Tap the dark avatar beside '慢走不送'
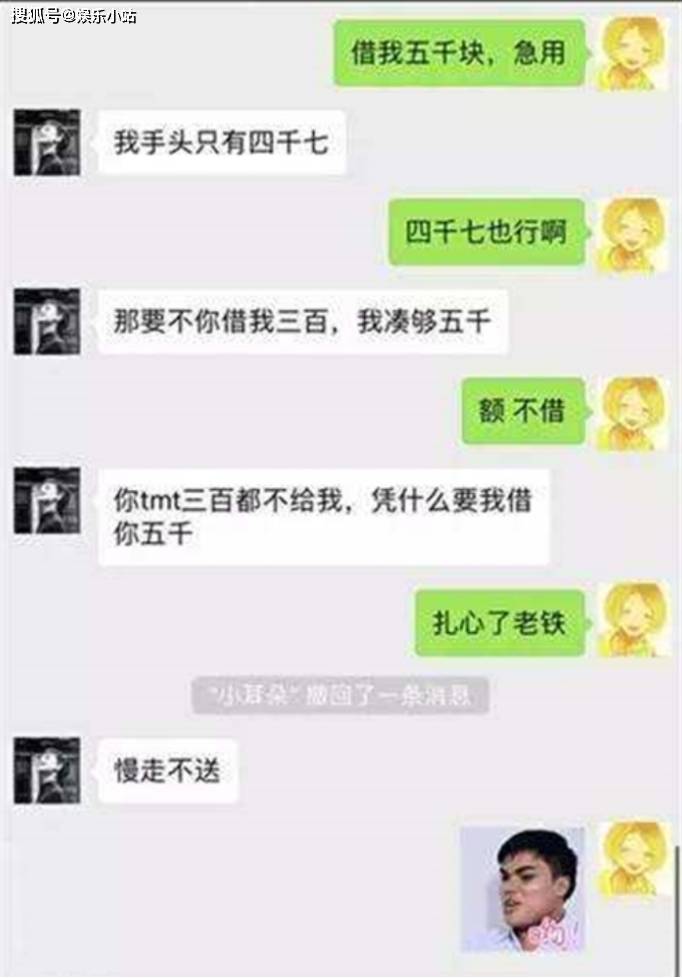The width and height of the screenshot is (682, 978). point(47,770)
